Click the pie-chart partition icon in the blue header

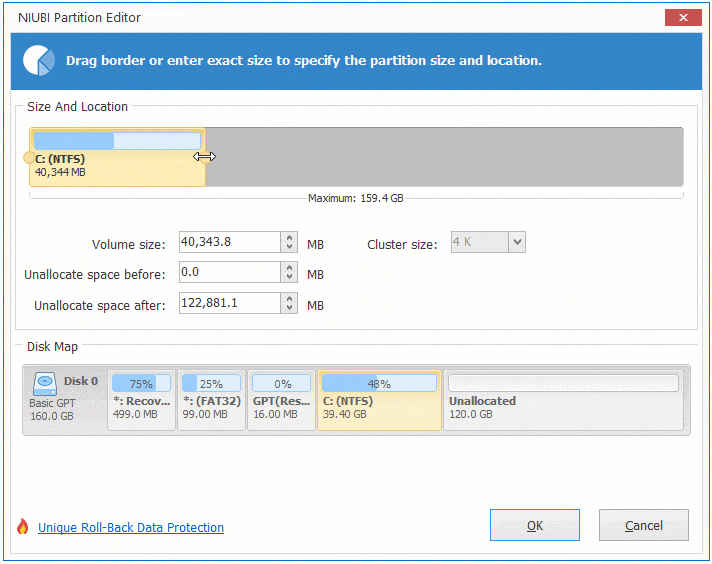(x=39, y=60)
